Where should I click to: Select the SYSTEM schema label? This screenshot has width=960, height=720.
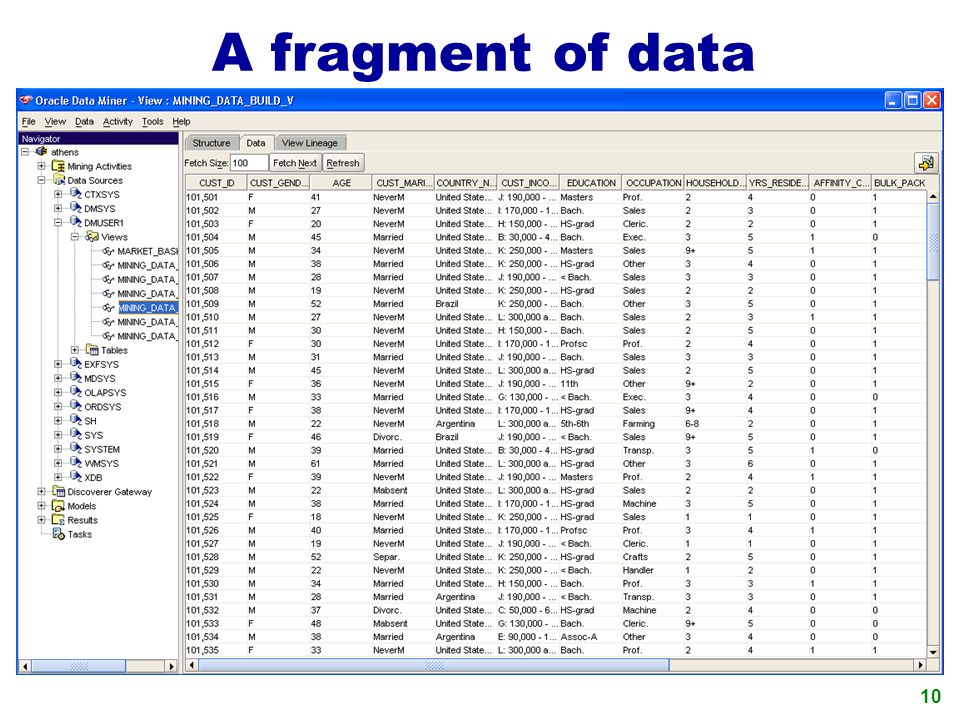coord(102,449)
